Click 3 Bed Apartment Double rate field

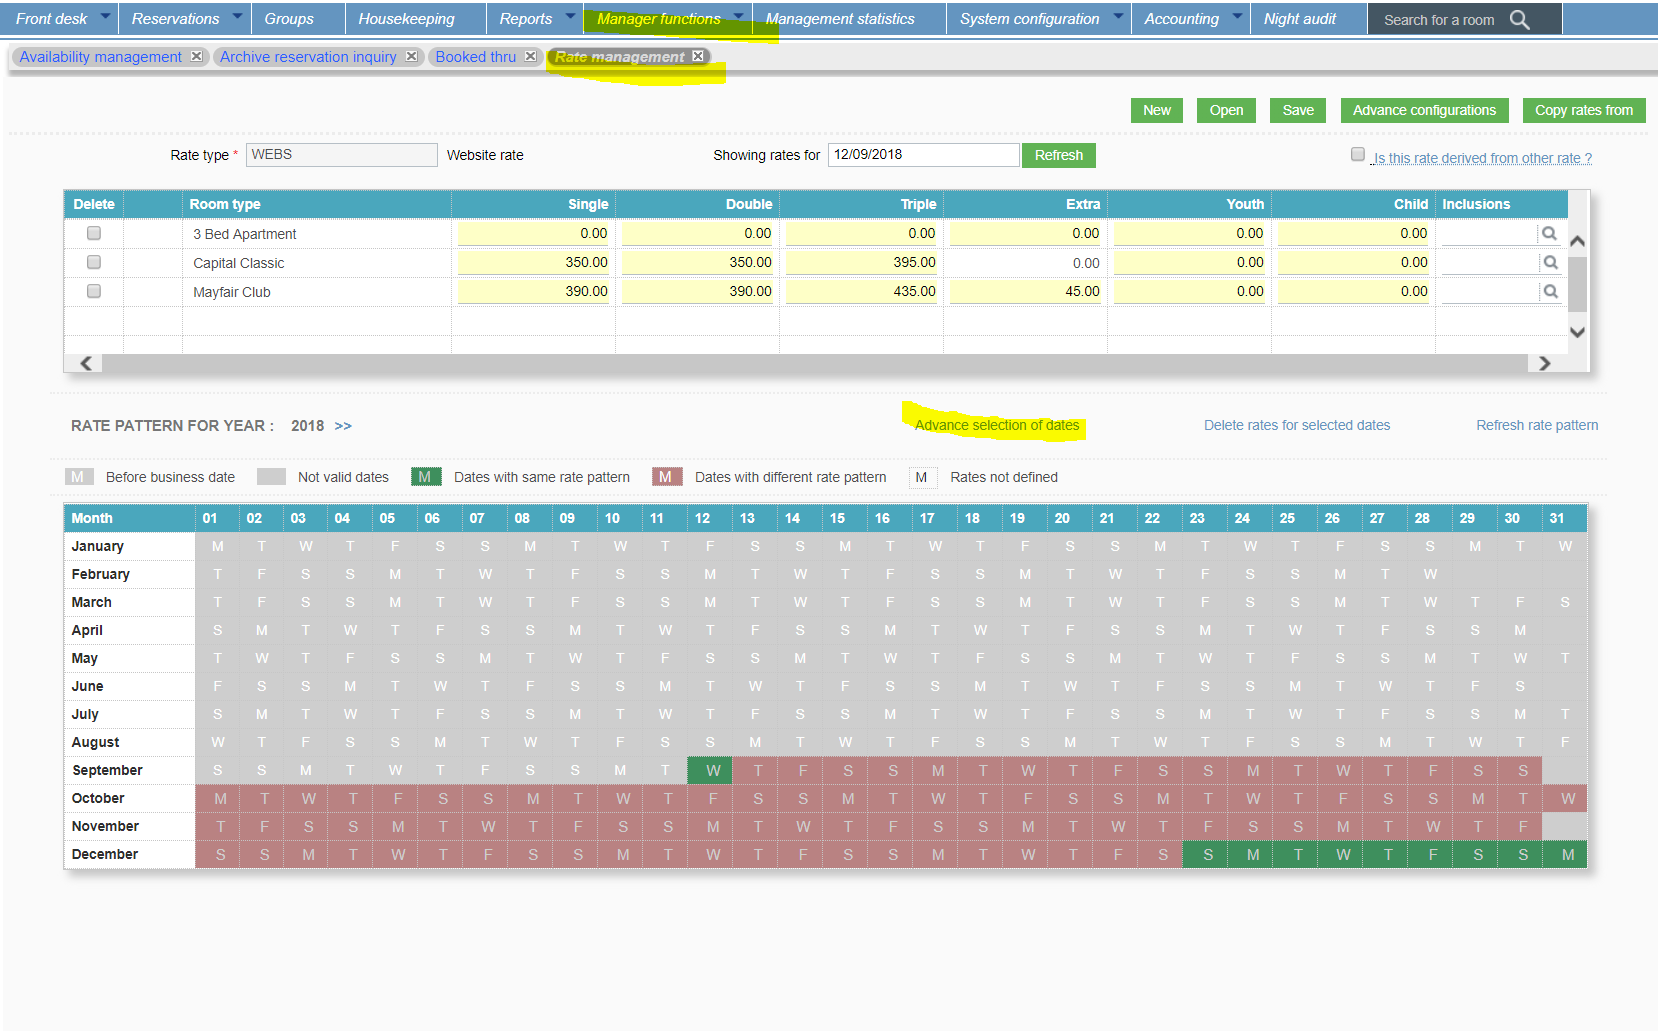[x=698, y=234]
